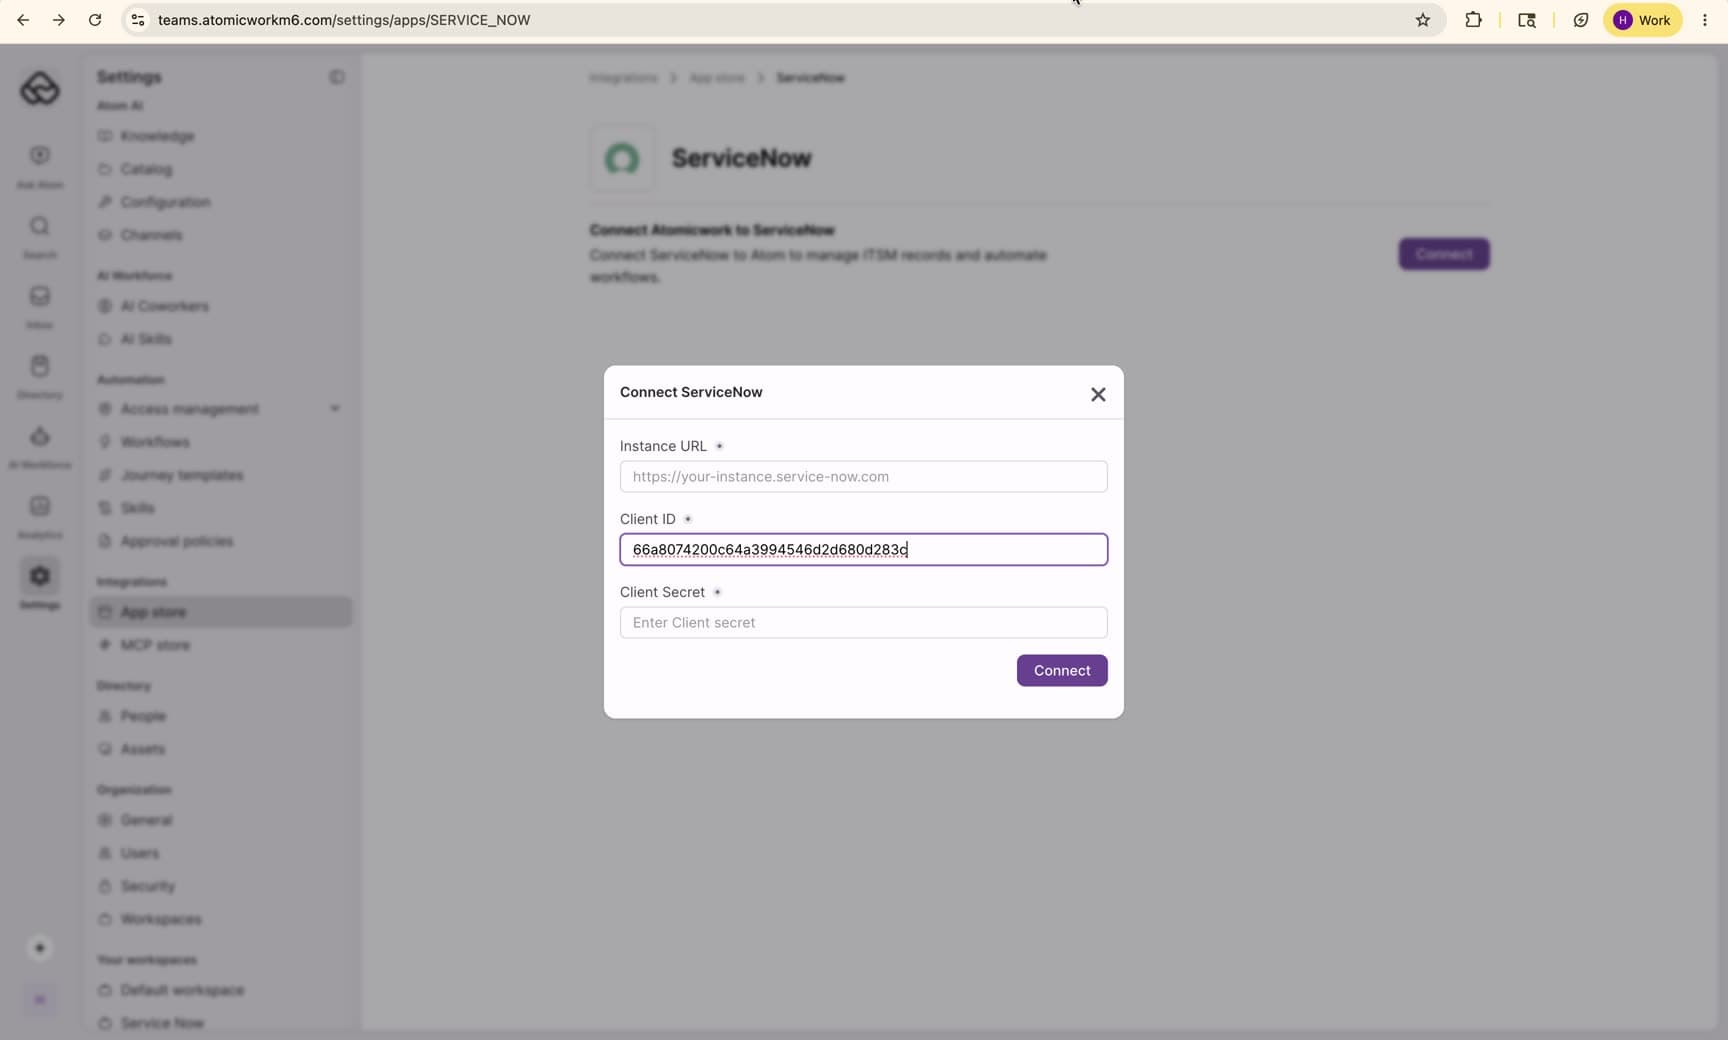Open Assets under Directory
Viewport: 1728px width, 1040px height.
coord(142,749)
